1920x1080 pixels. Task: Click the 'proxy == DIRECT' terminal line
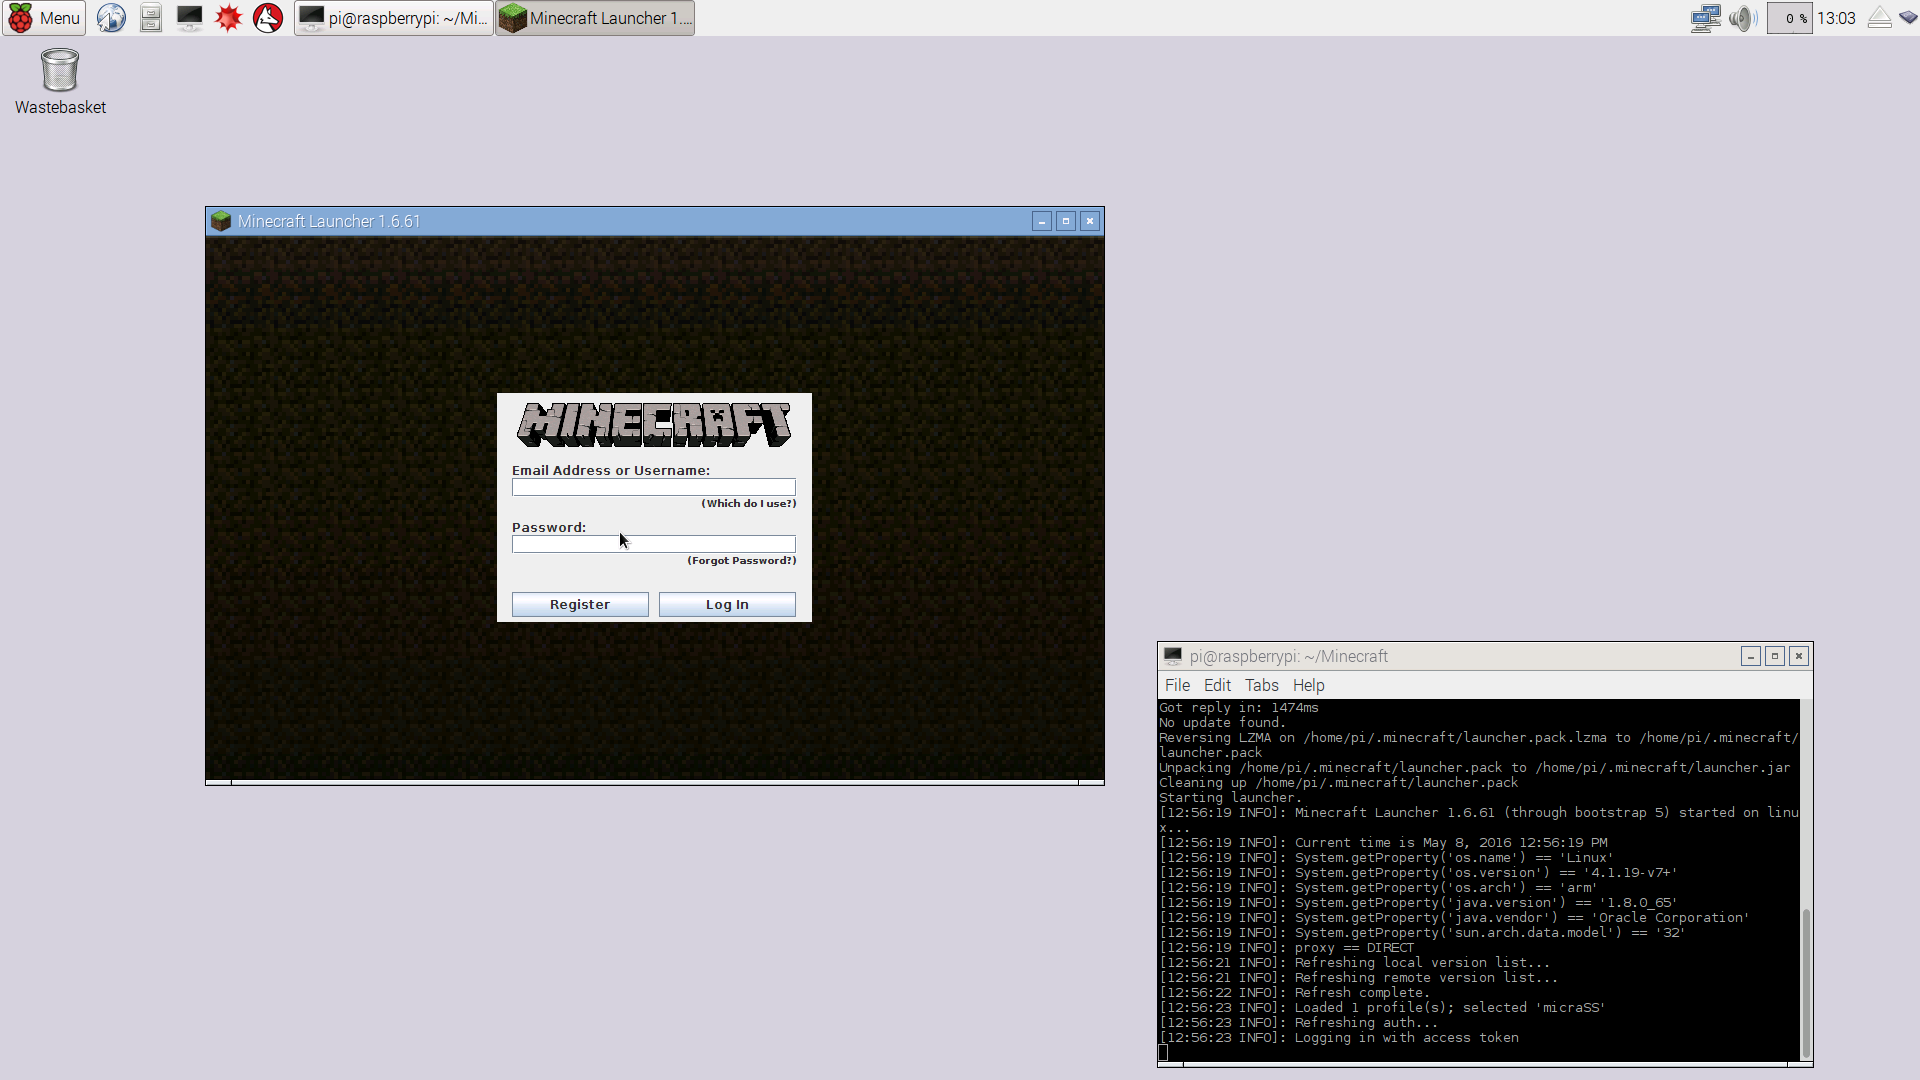[1287, 948]
